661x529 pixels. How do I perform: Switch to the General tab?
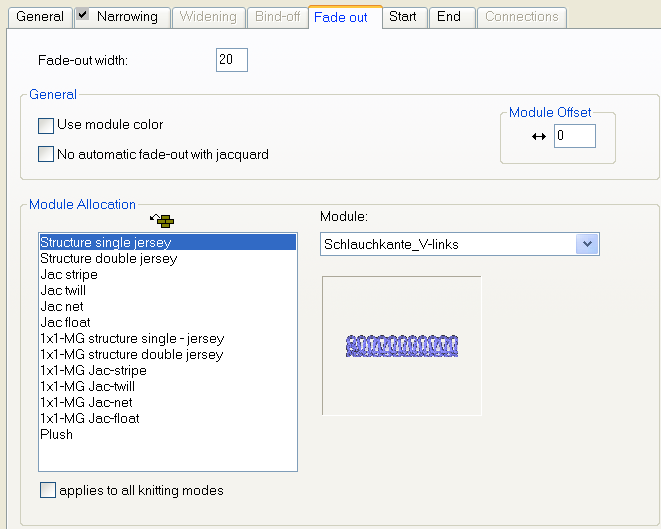pos(40,17)
